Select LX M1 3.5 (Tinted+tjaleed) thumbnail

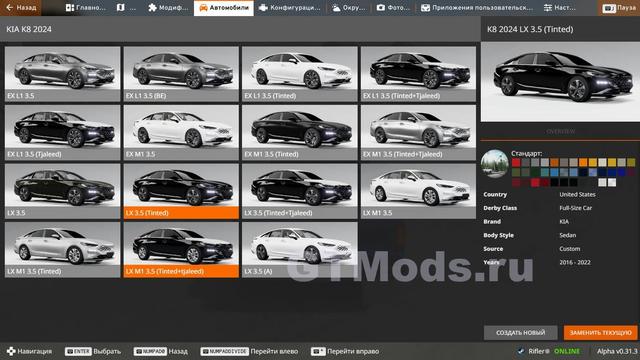pos(181,249)
